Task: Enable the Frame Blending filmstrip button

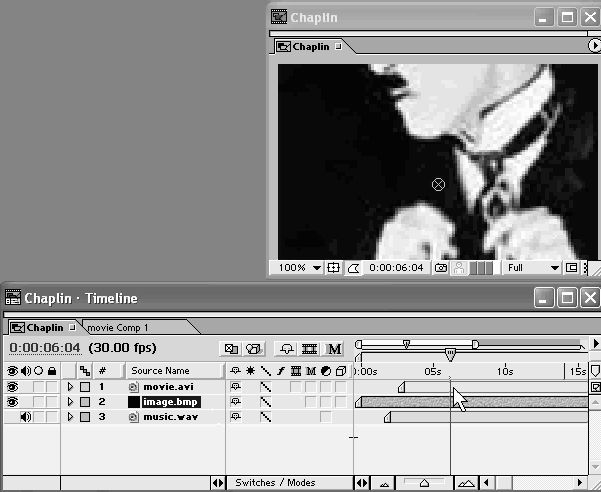Action: [309, 349]
